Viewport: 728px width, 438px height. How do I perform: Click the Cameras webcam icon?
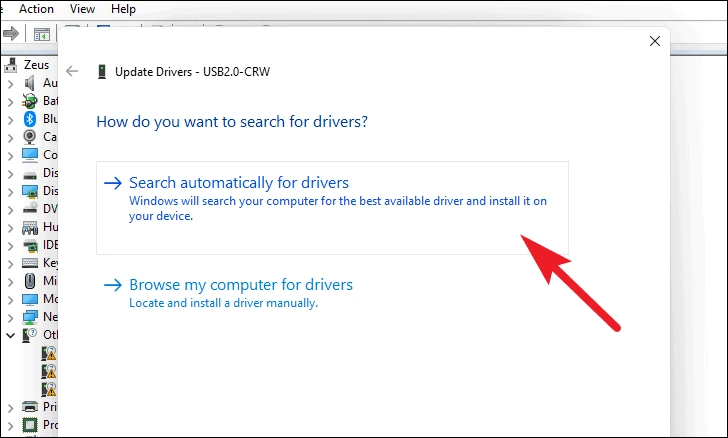click(x=30, y=137)
